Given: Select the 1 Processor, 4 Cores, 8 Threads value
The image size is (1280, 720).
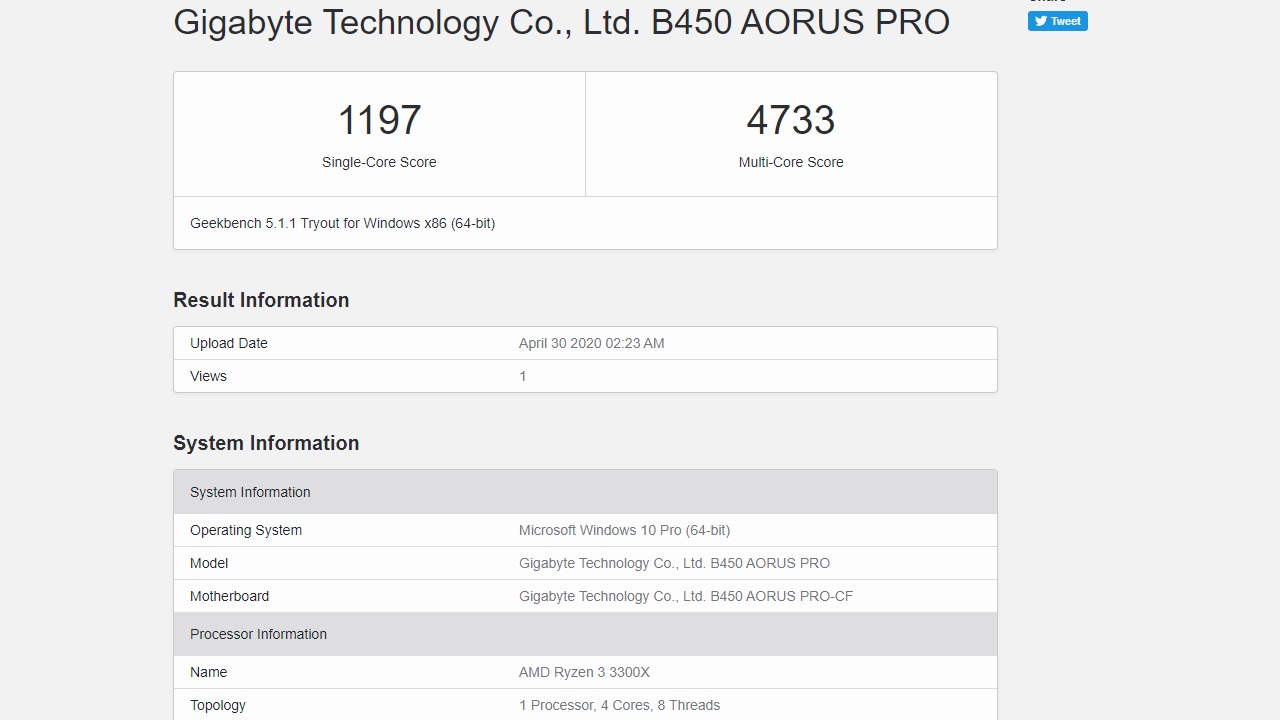Looking at the screenshot, I should click(x=619, y=705).
